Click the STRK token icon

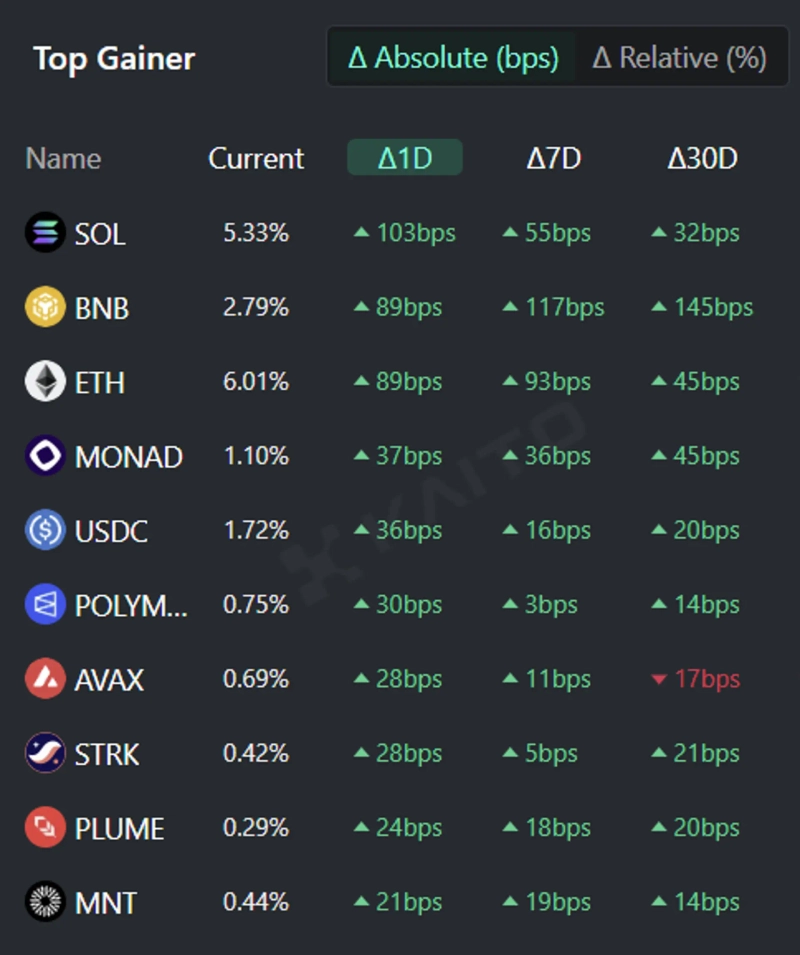[x=44, y=753]
